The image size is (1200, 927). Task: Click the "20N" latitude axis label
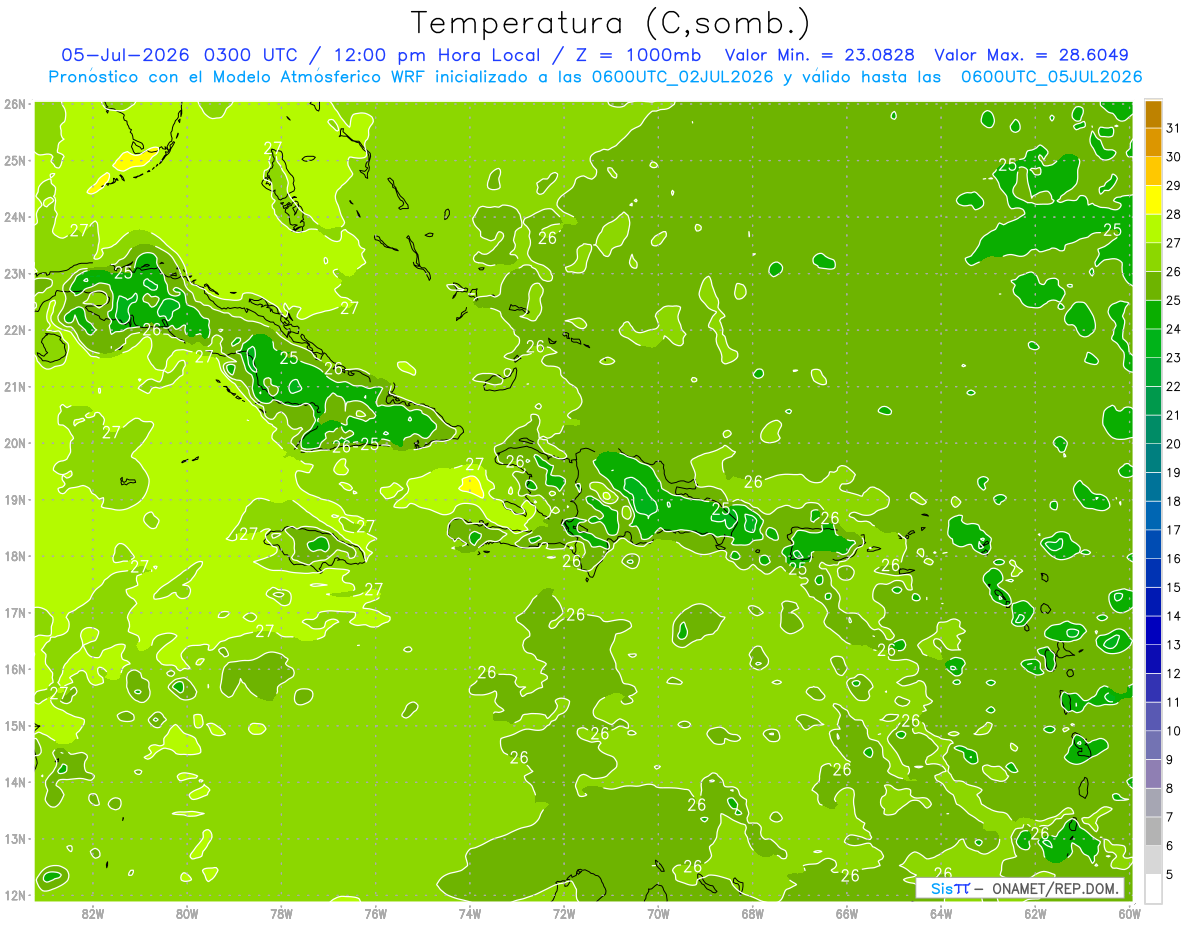(15, 443)
